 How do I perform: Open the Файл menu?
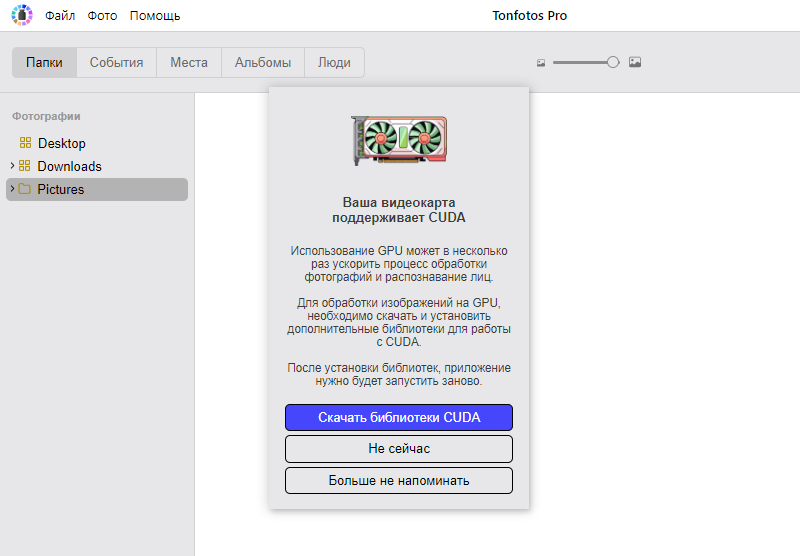(x=60, y=16)
